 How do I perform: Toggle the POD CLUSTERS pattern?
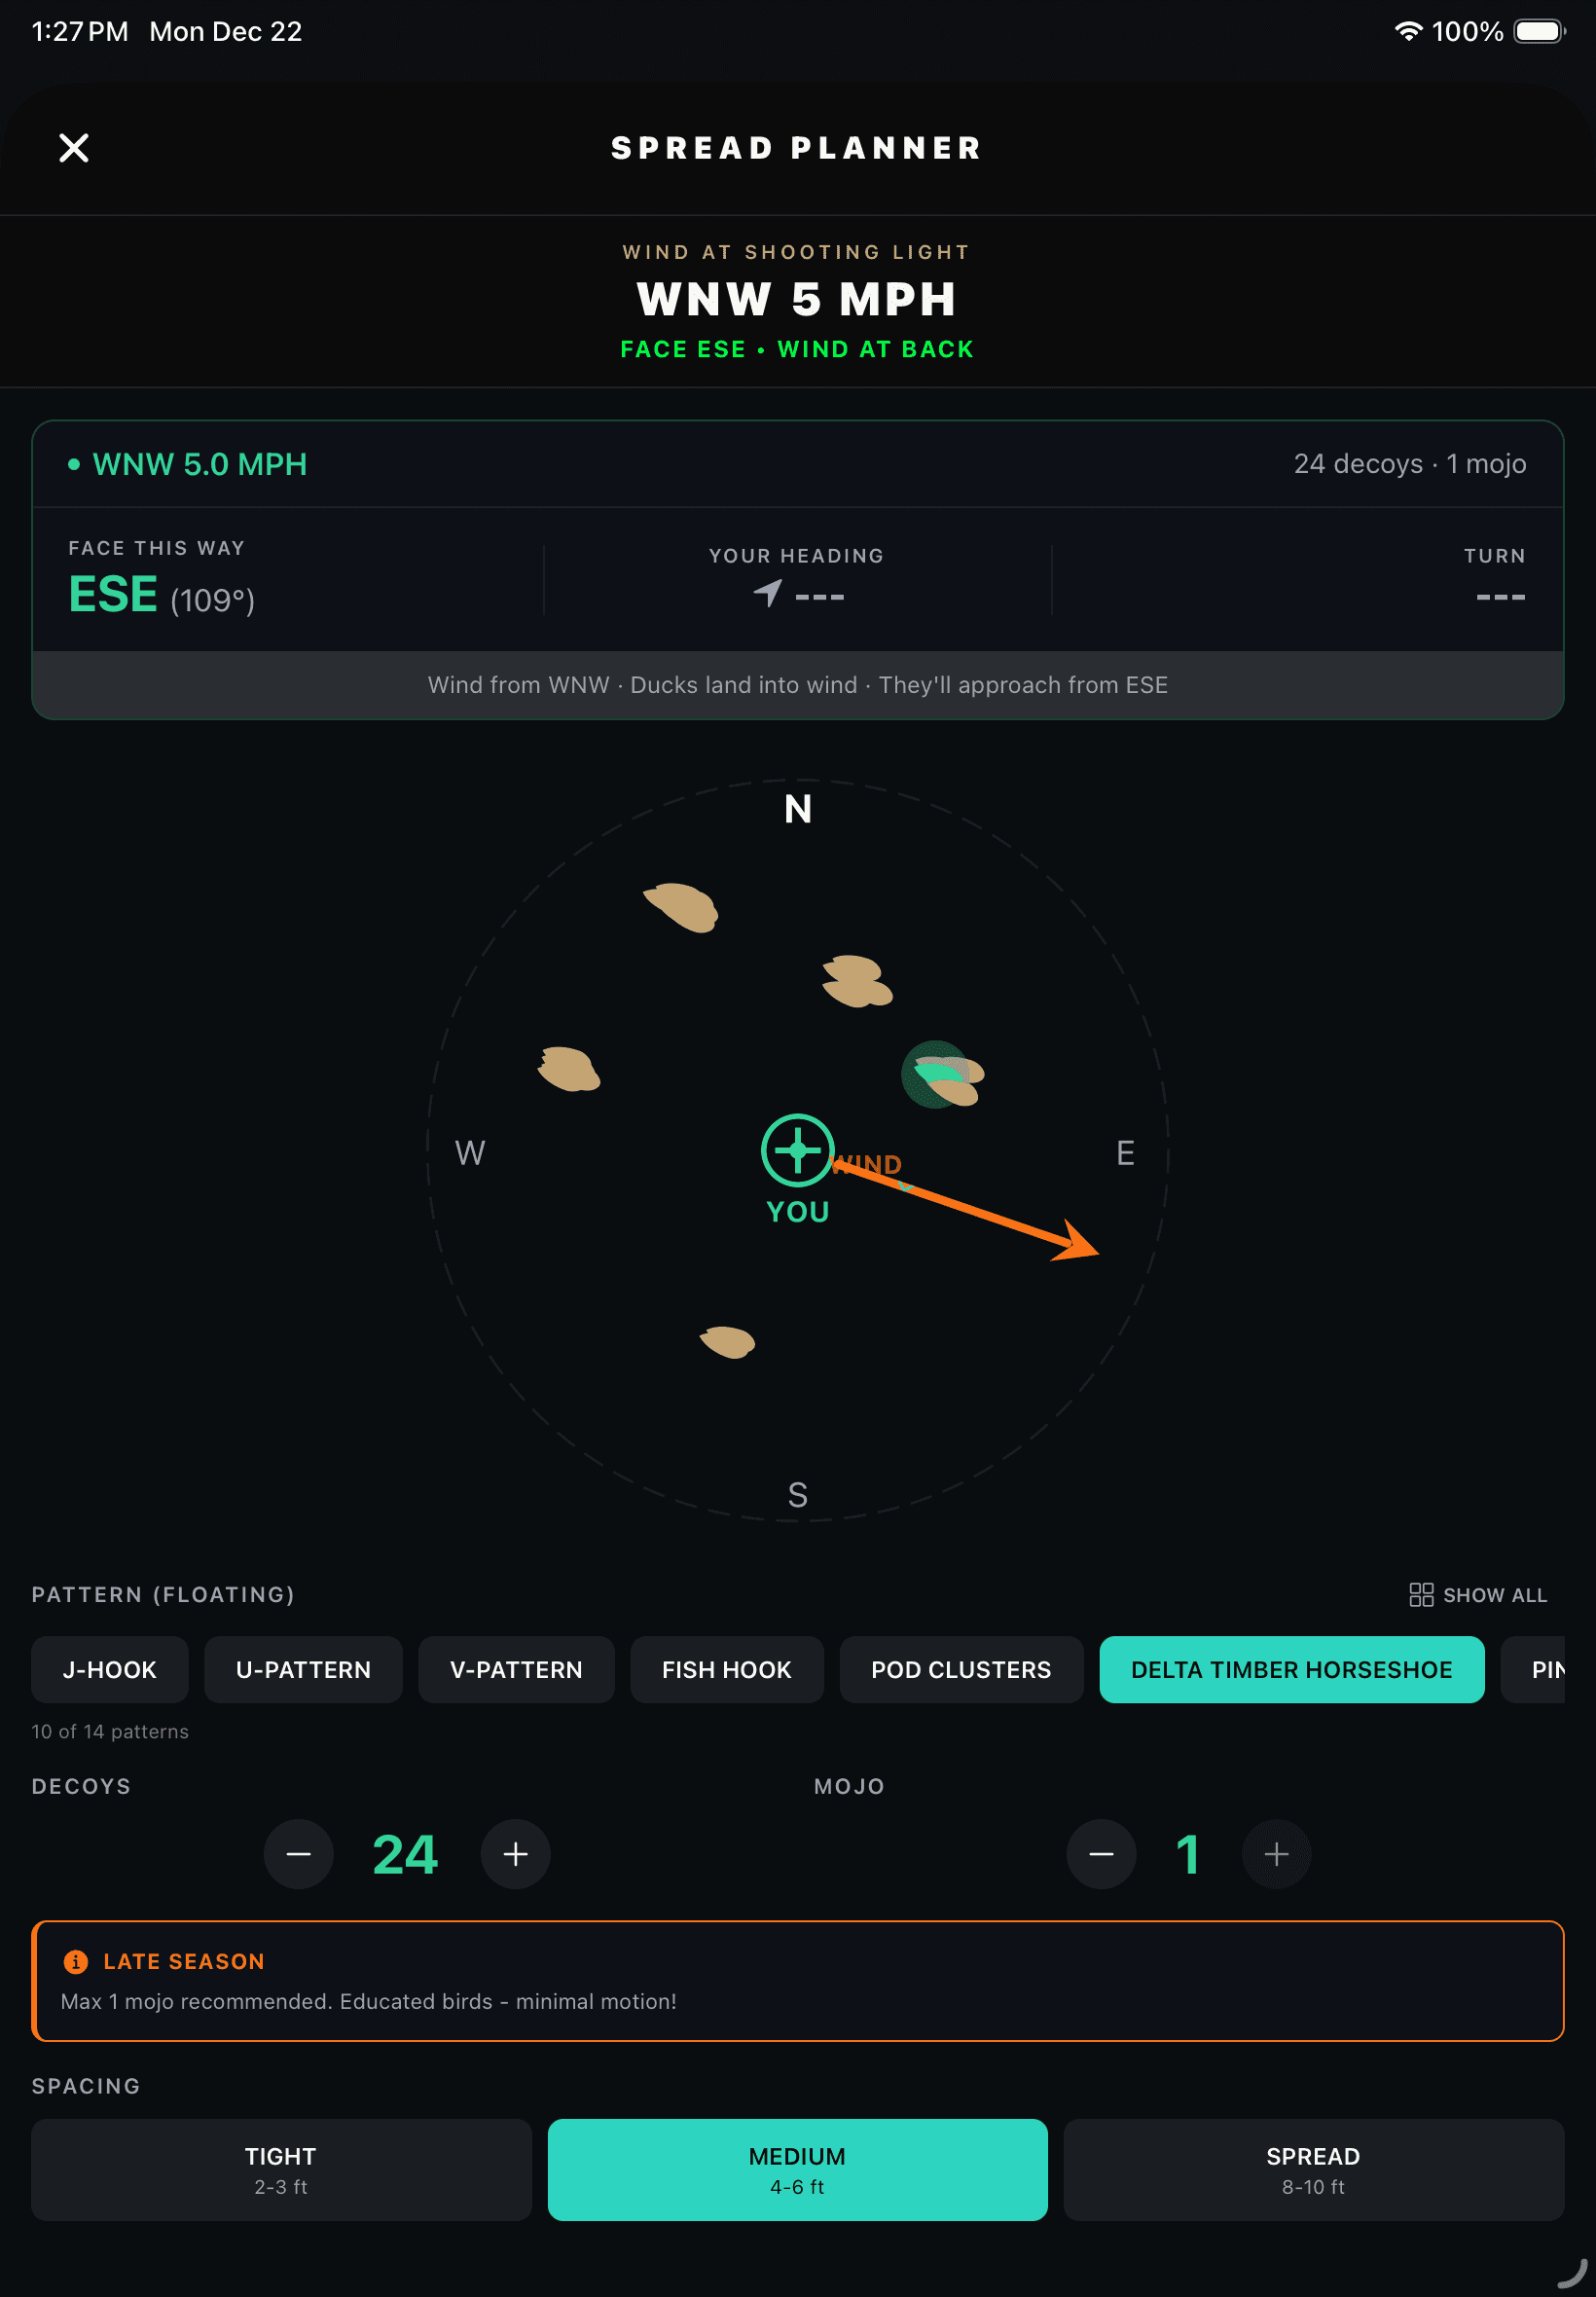pos(961,1669)
